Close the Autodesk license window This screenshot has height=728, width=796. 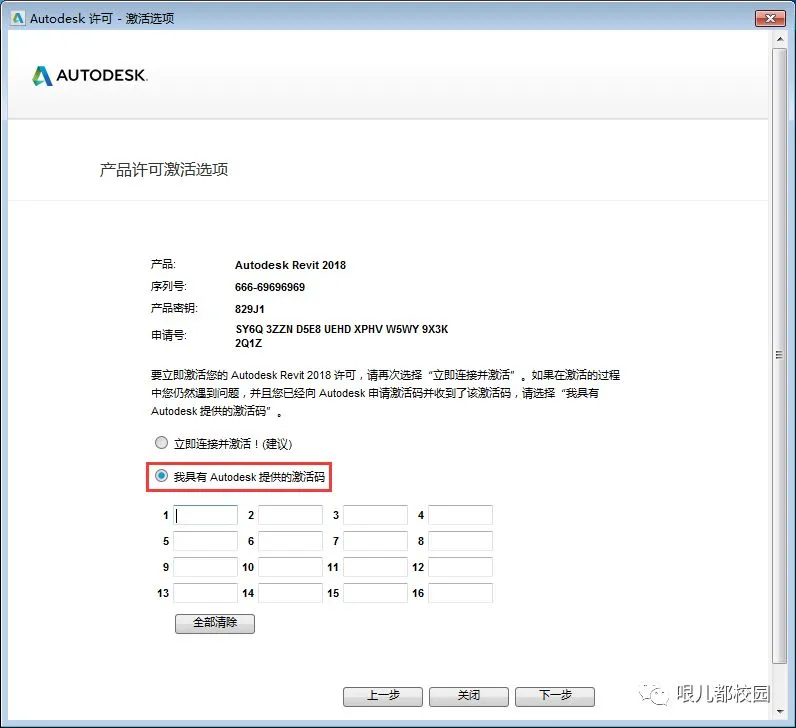(770, 18)
